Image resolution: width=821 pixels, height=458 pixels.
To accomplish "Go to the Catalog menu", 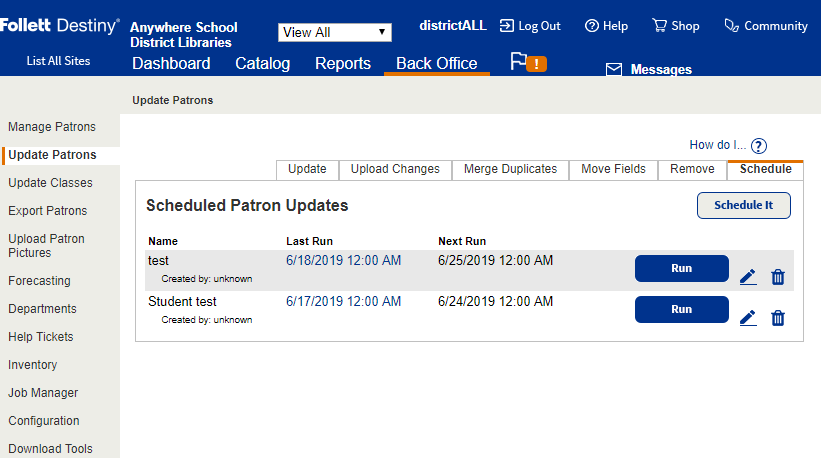I will click(263, 64).
